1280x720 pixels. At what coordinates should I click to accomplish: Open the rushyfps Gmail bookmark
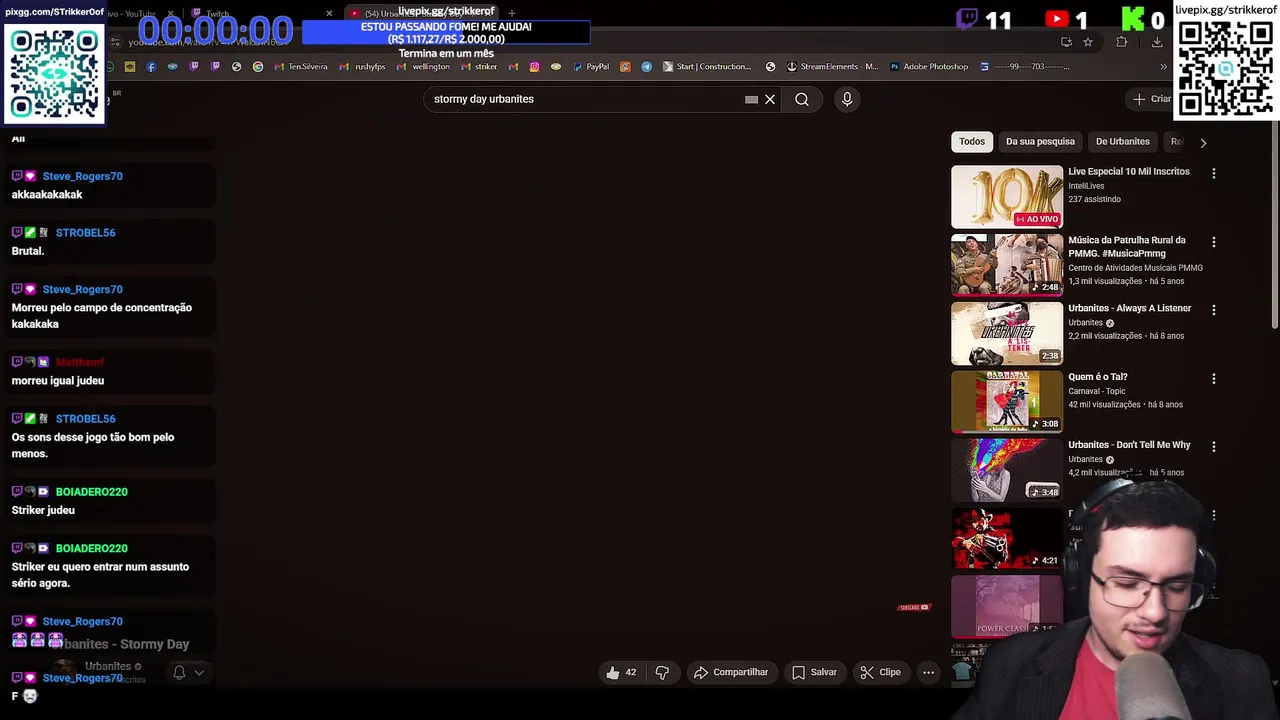pyautogui.click(x=363, y=67)
